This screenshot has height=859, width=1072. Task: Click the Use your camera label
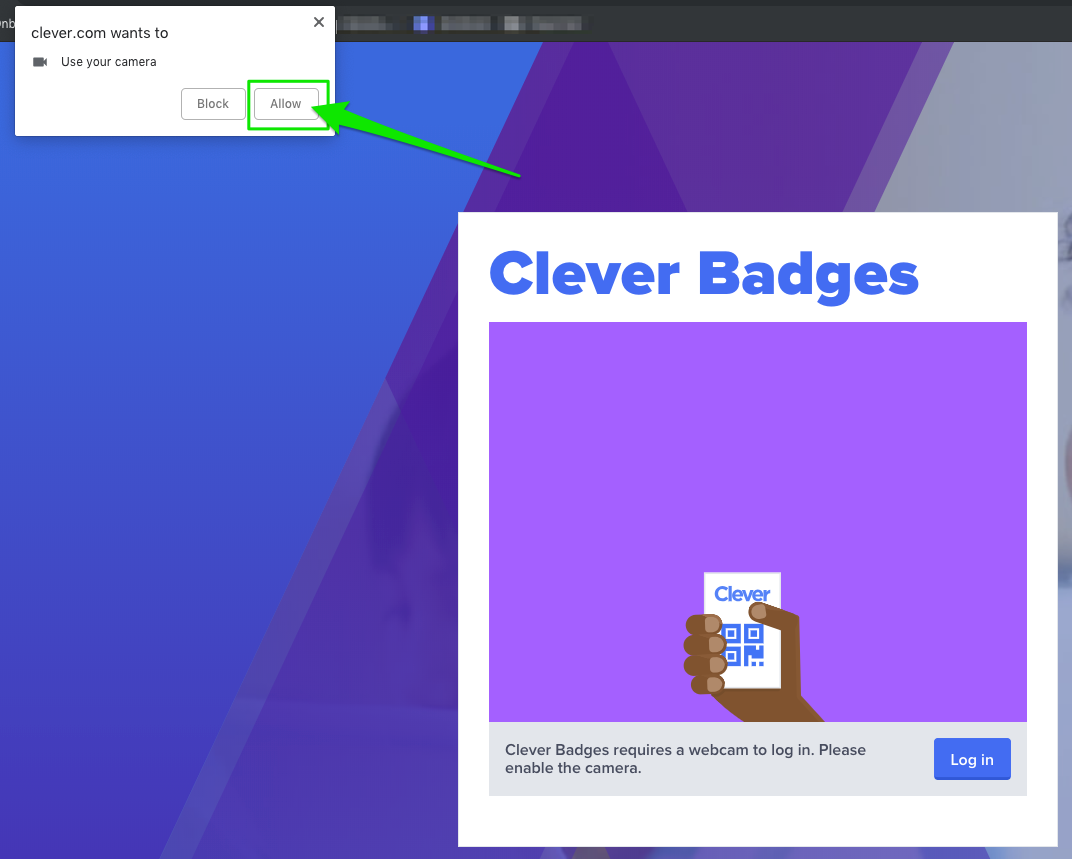coord(108,61)
